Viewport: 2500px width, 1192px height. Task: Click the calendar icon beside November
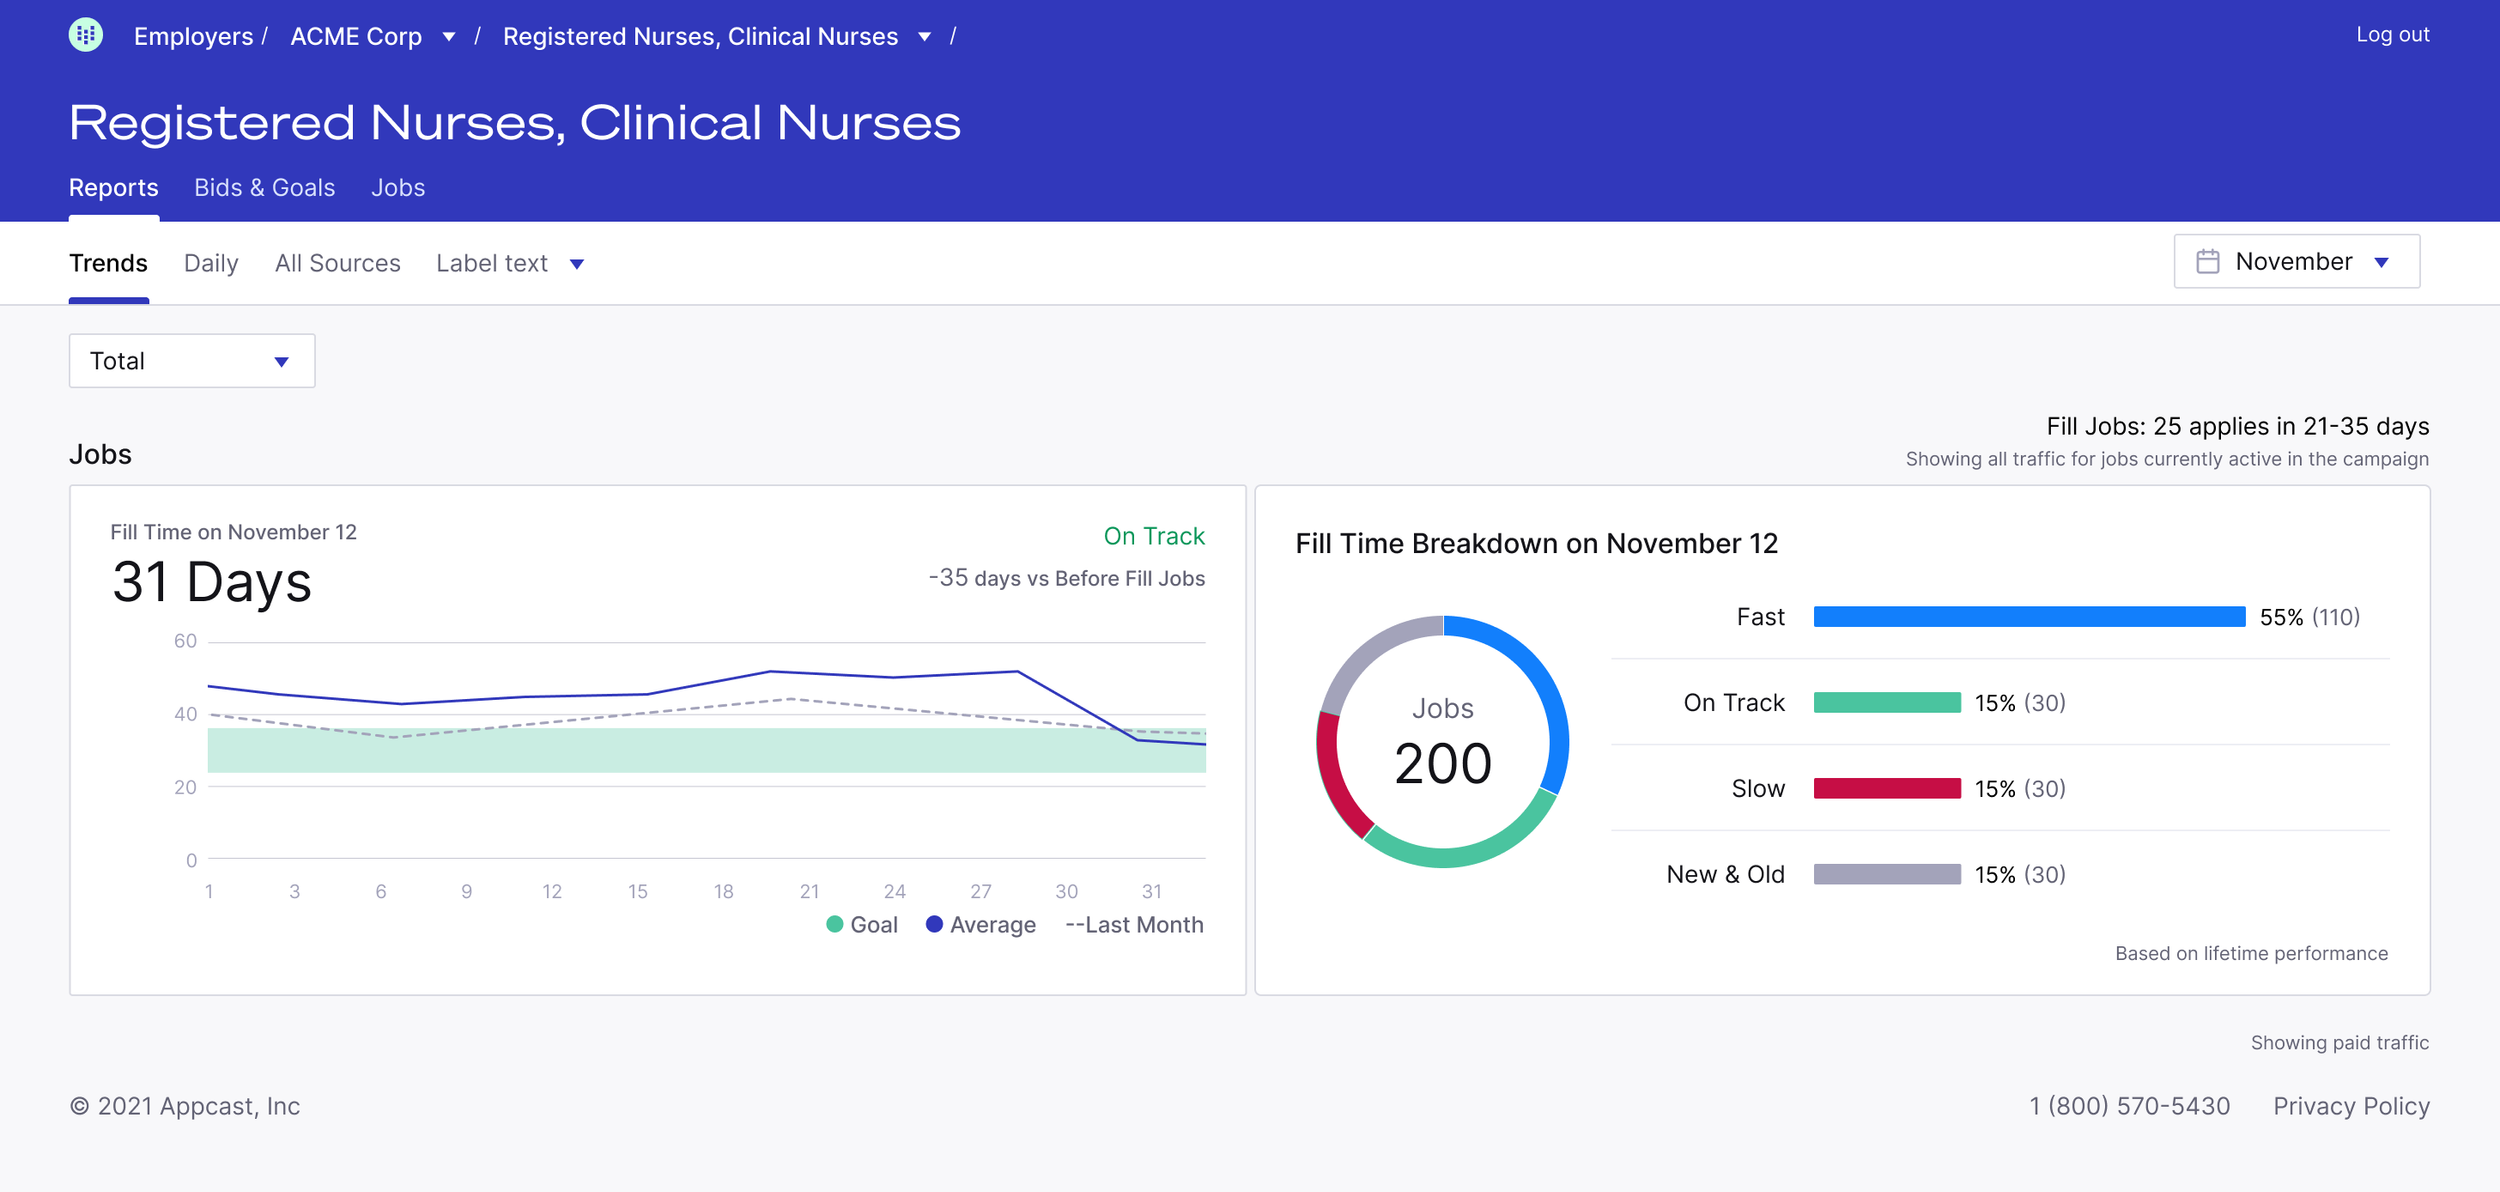(x=2207, y=262)
